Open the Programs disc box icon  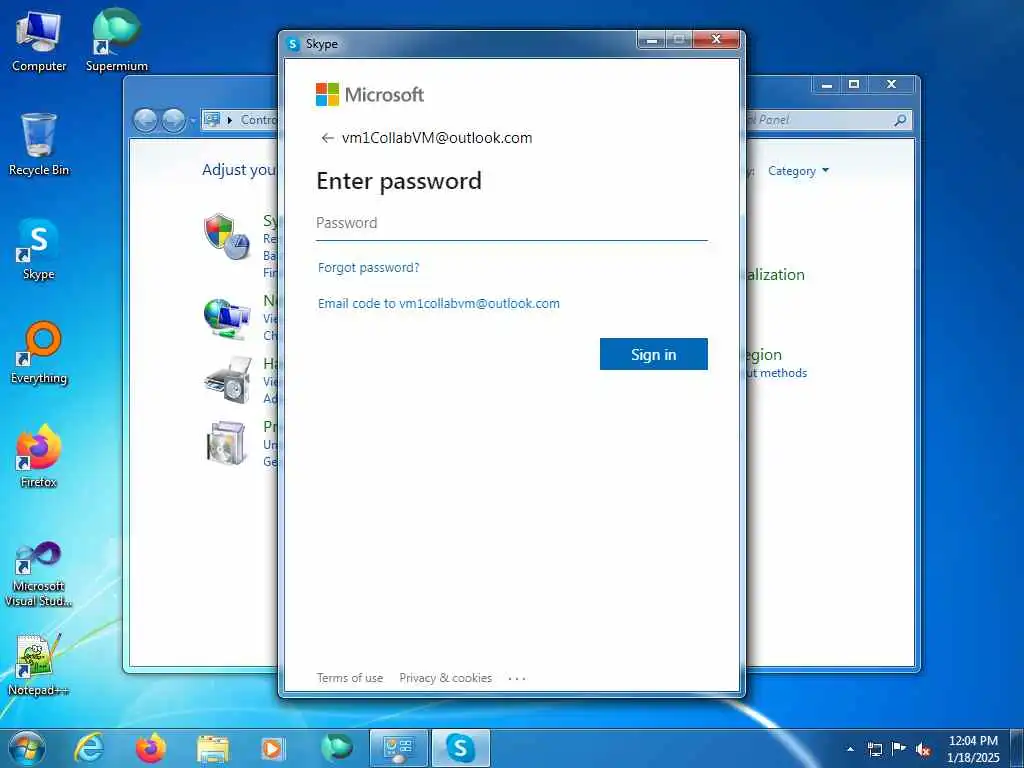(226, 443)
